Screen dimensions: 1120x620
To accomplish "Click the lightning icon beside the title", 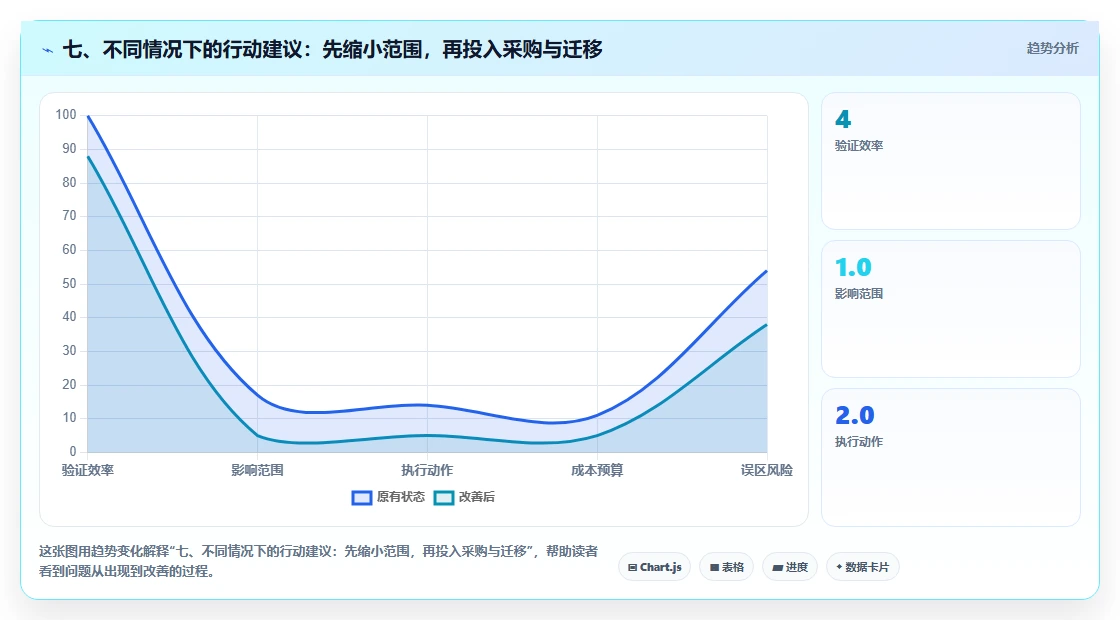I will (x=48, y=50).
